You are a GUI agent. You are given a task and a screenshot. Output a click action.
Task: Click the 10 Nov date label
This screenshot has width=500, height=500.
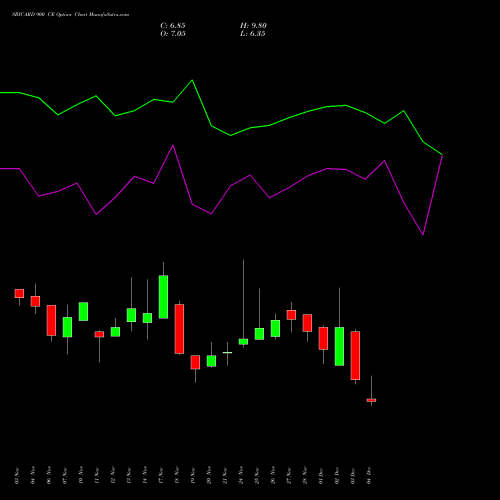click(81, 475)
